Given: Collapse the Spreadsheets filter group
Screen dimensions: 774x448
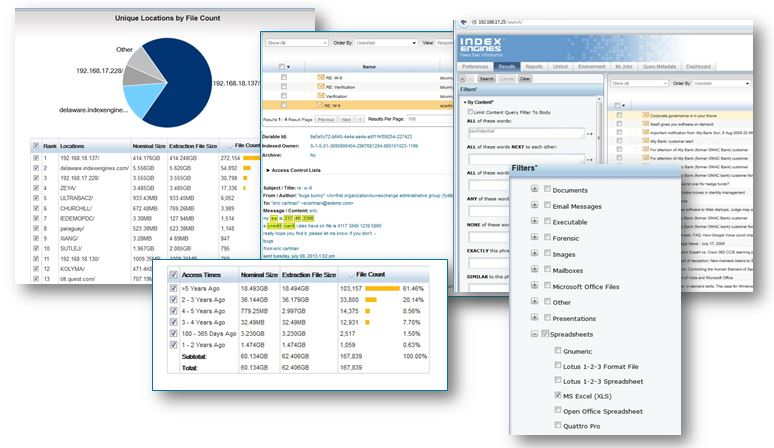Looking at the screenshot, I should 534,334.
